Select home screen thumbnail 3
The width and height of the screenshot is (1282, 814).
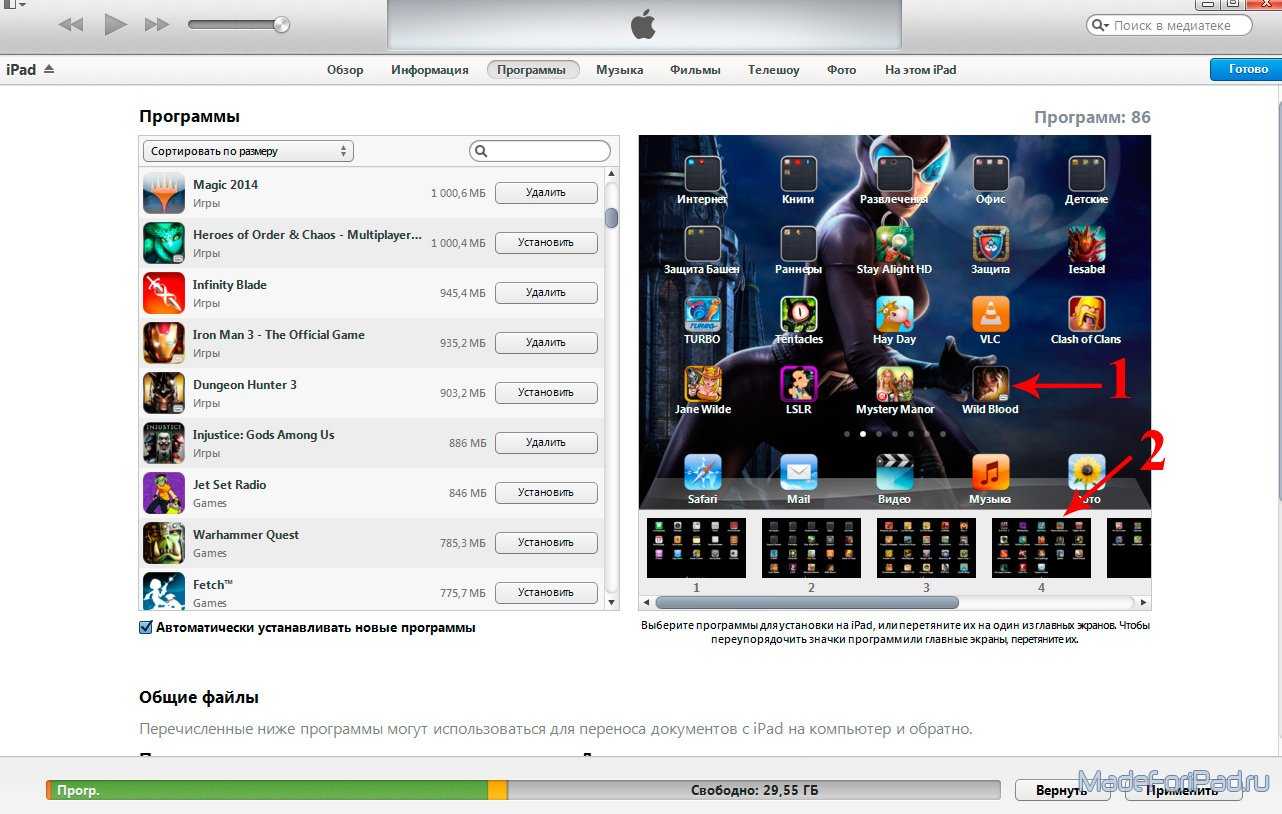926,547
